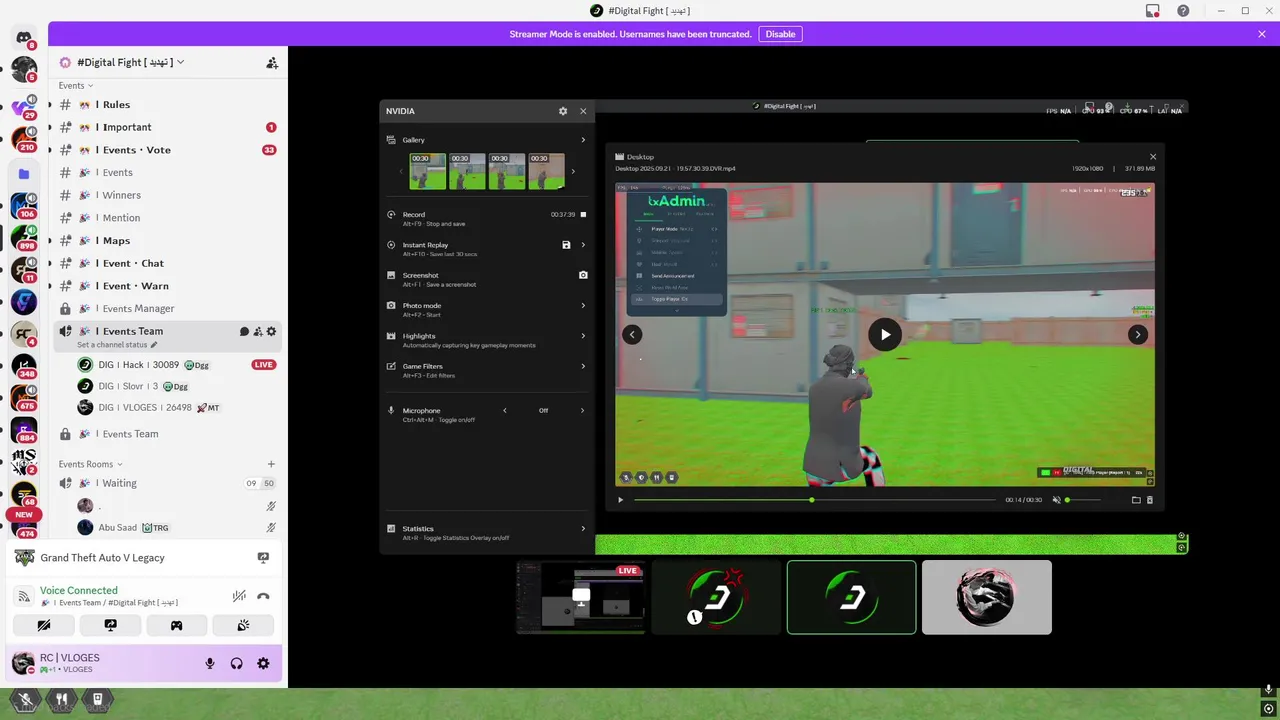1280x720 pixels.
Task: Click stream icon next to Grand Theft Auto V Legacy
Action: coord(263,558)
